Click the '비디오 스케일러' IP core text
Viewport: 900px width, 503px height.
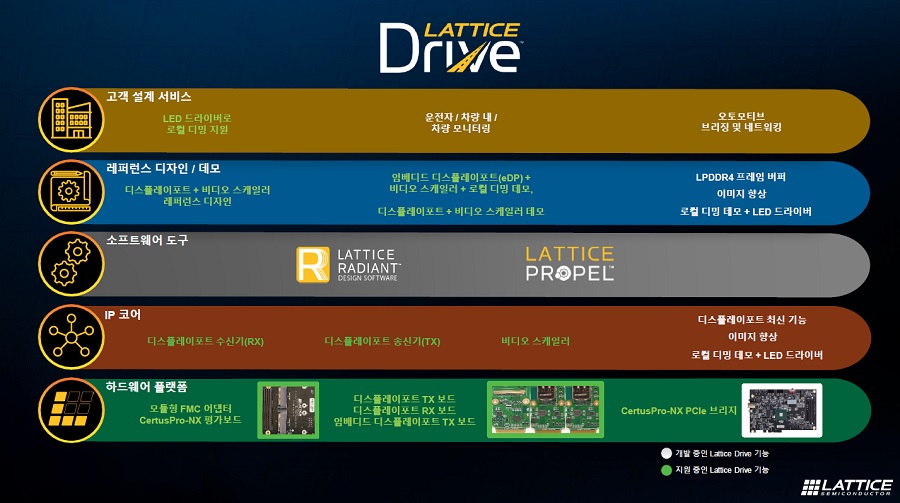pos(536,341)
